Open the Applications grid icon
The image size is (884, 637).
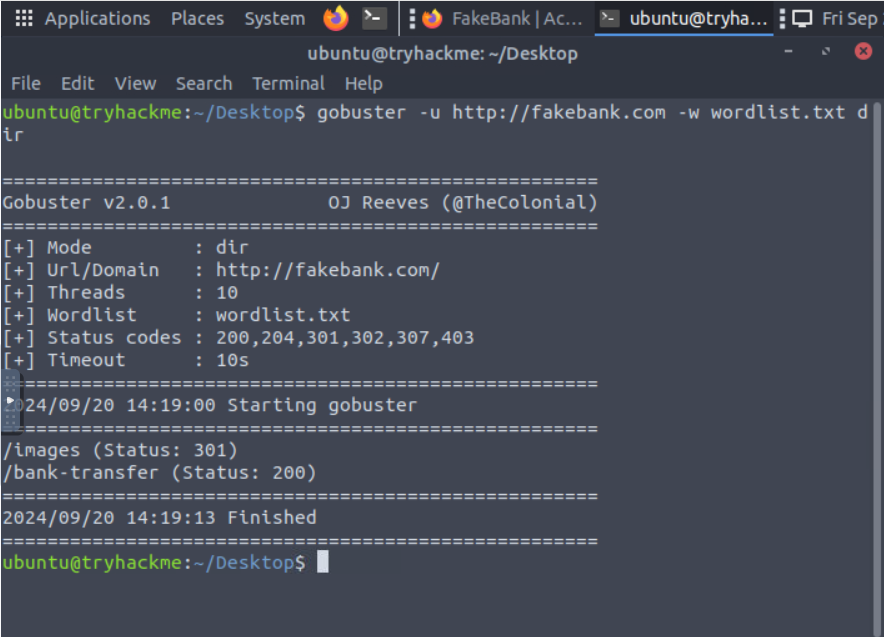coord(24,18)
